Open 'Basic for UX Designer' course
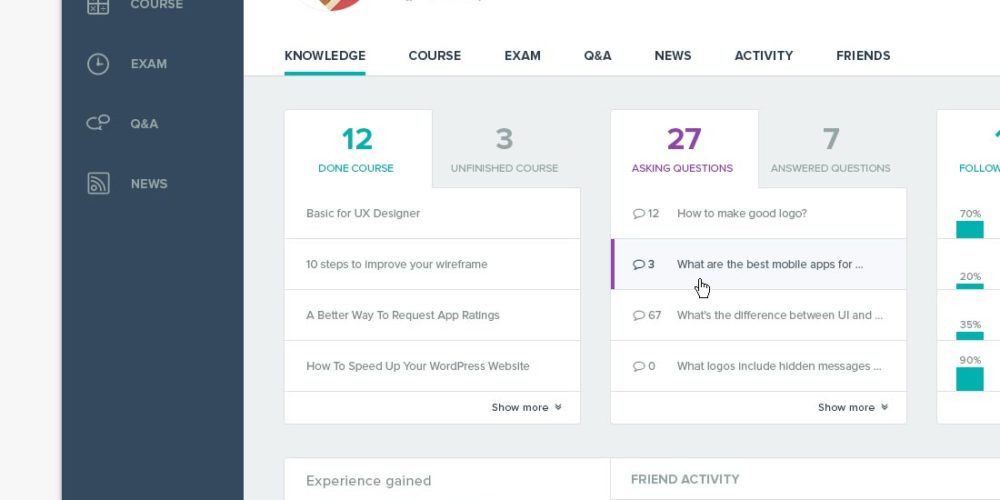This screenshot has width=1000, height=500. (x=363, y=213)
